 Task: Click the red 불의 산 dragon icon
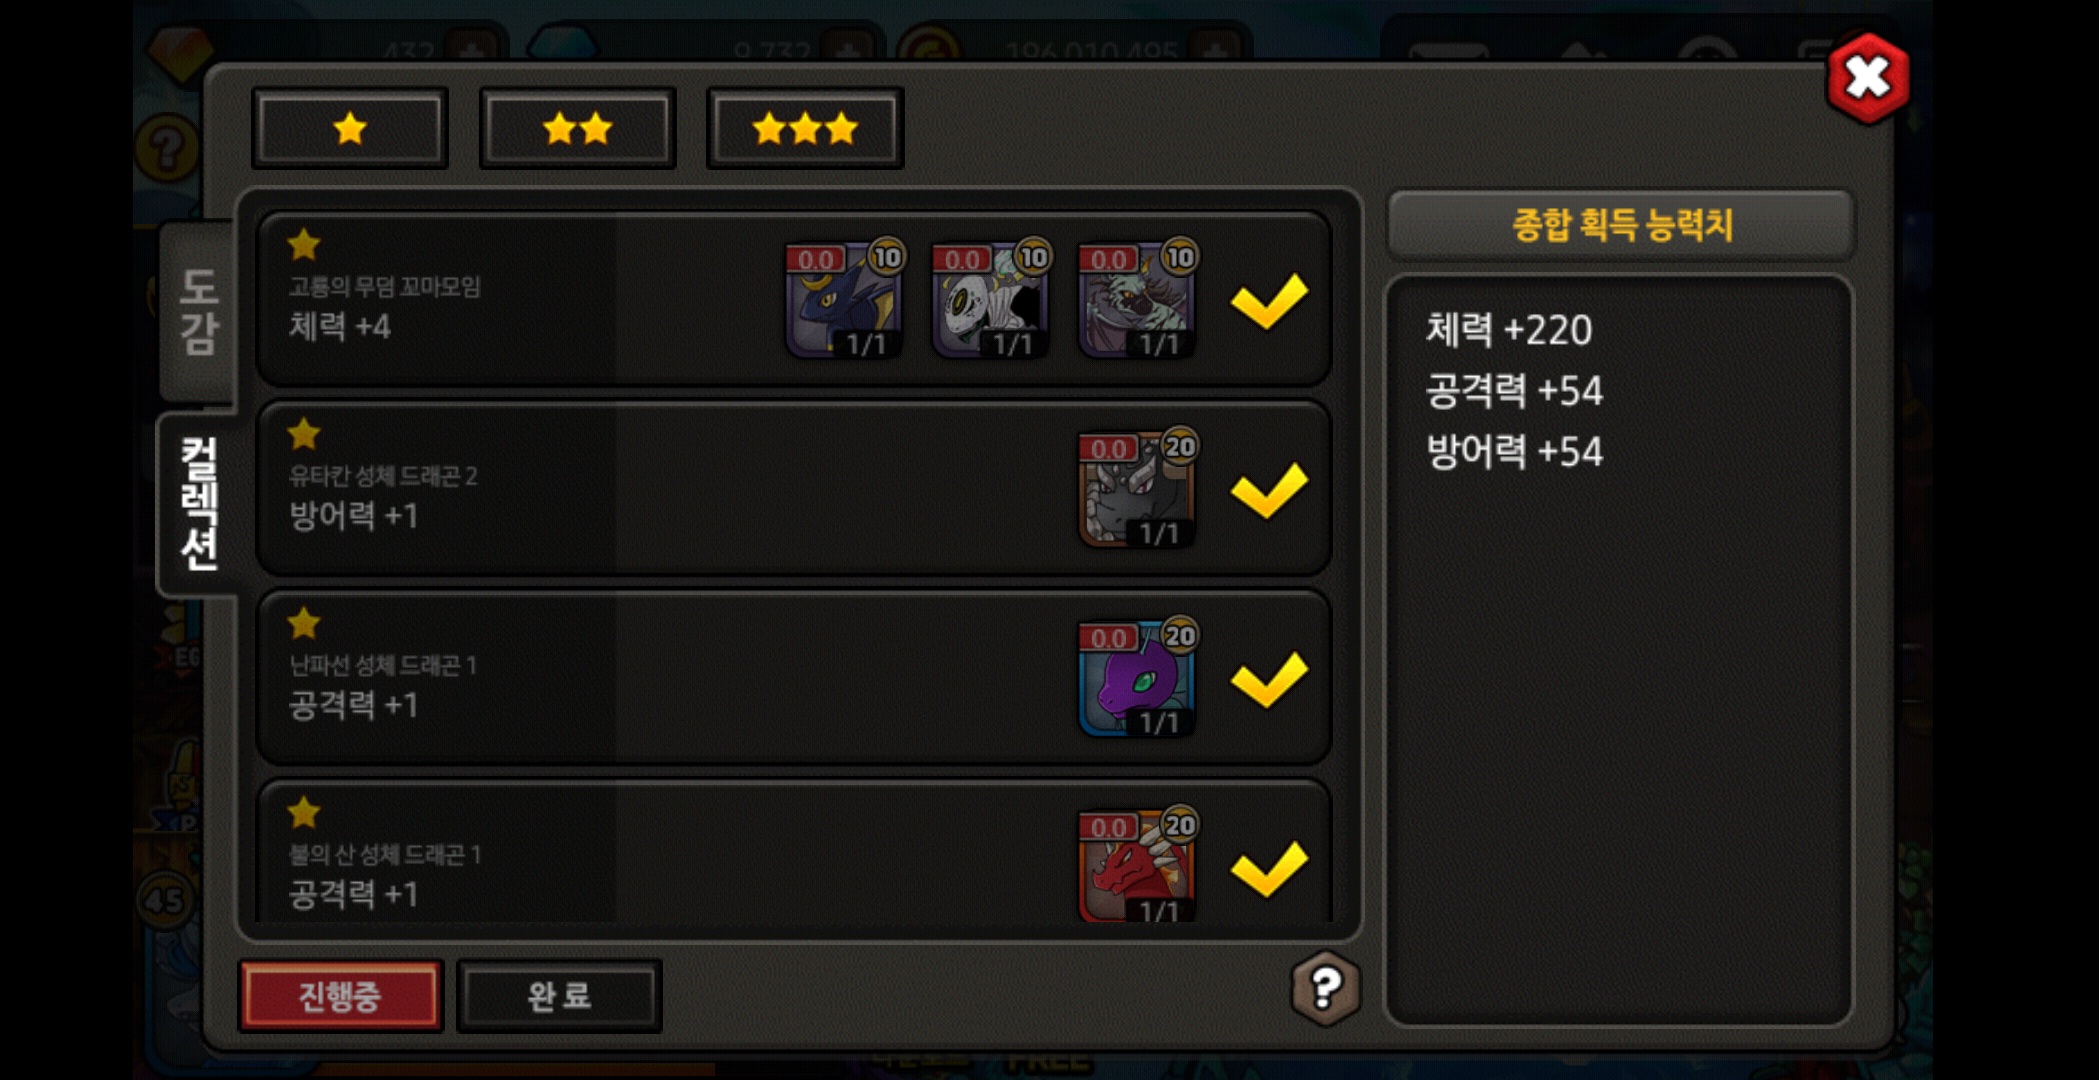point(1137,866)
